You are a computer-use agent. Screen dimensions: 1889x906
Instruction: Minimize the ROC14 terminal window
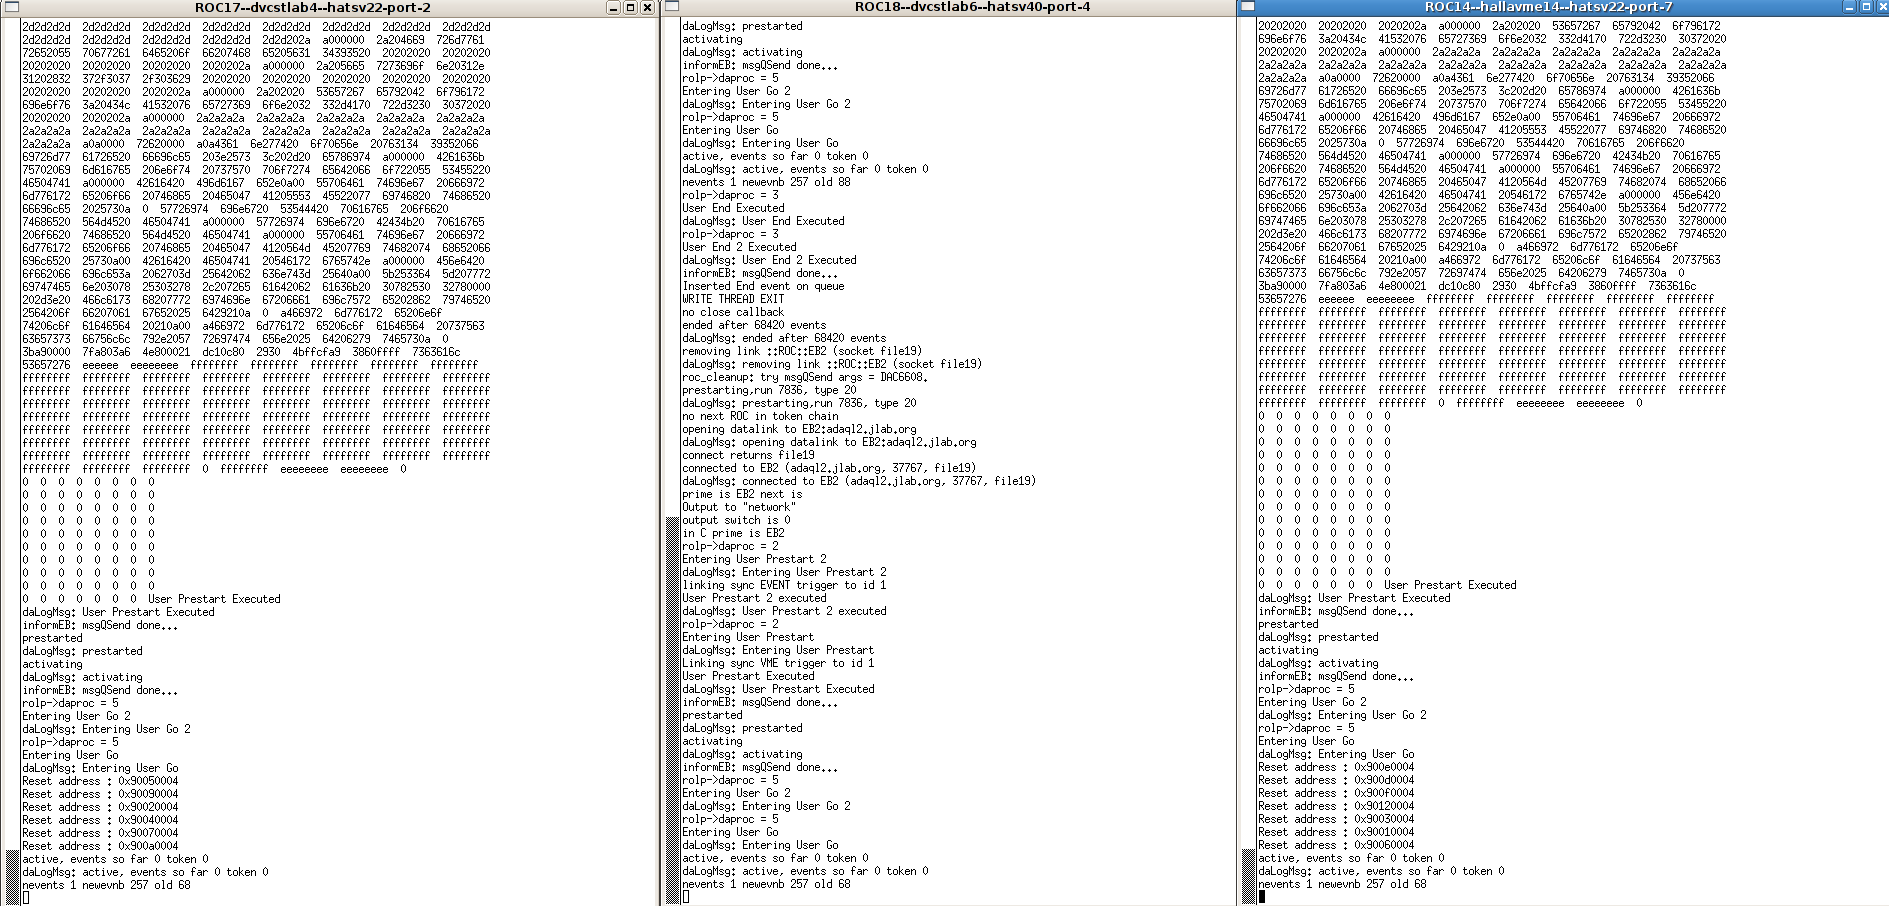click(x=1850, y=7)
